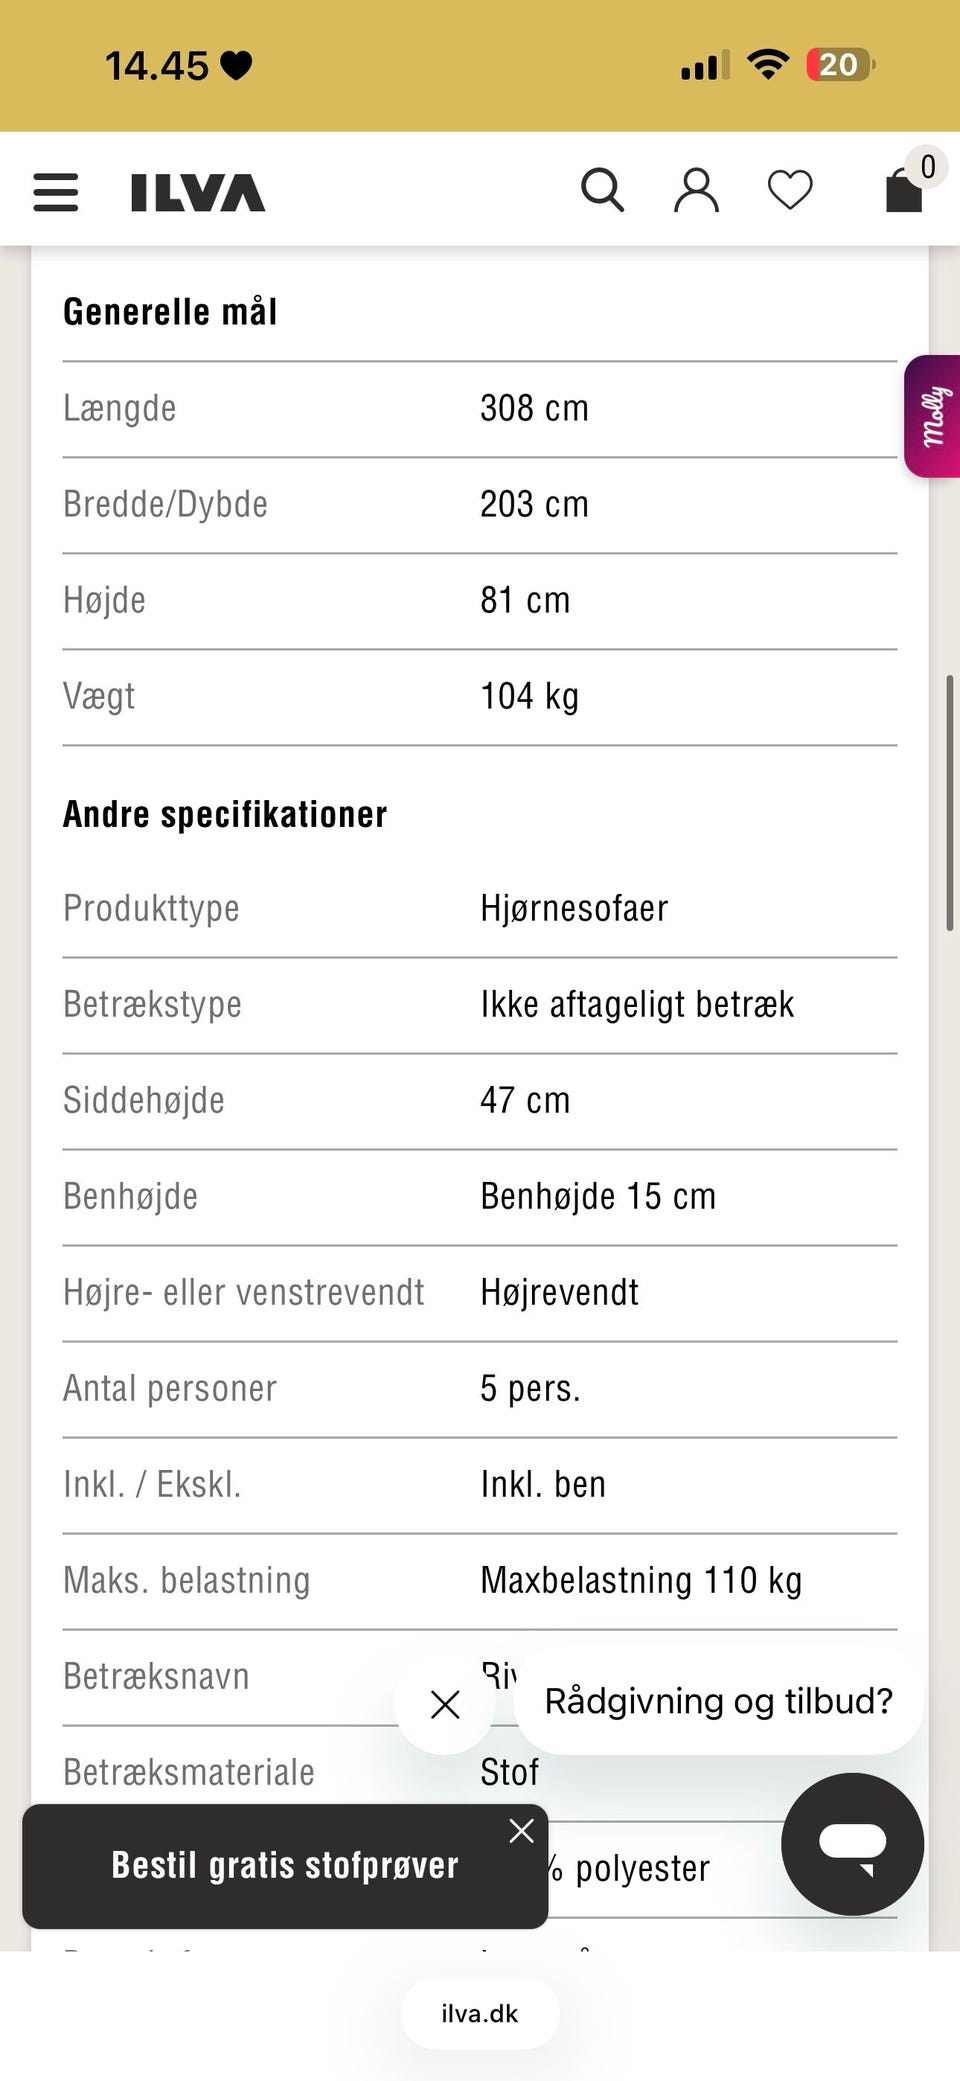Viewport: 960px width, 2081px height.
Task: Dismiss the Rådgivning og tilbud prompt
Action: pyautogui.click(x=445, y=1704)
